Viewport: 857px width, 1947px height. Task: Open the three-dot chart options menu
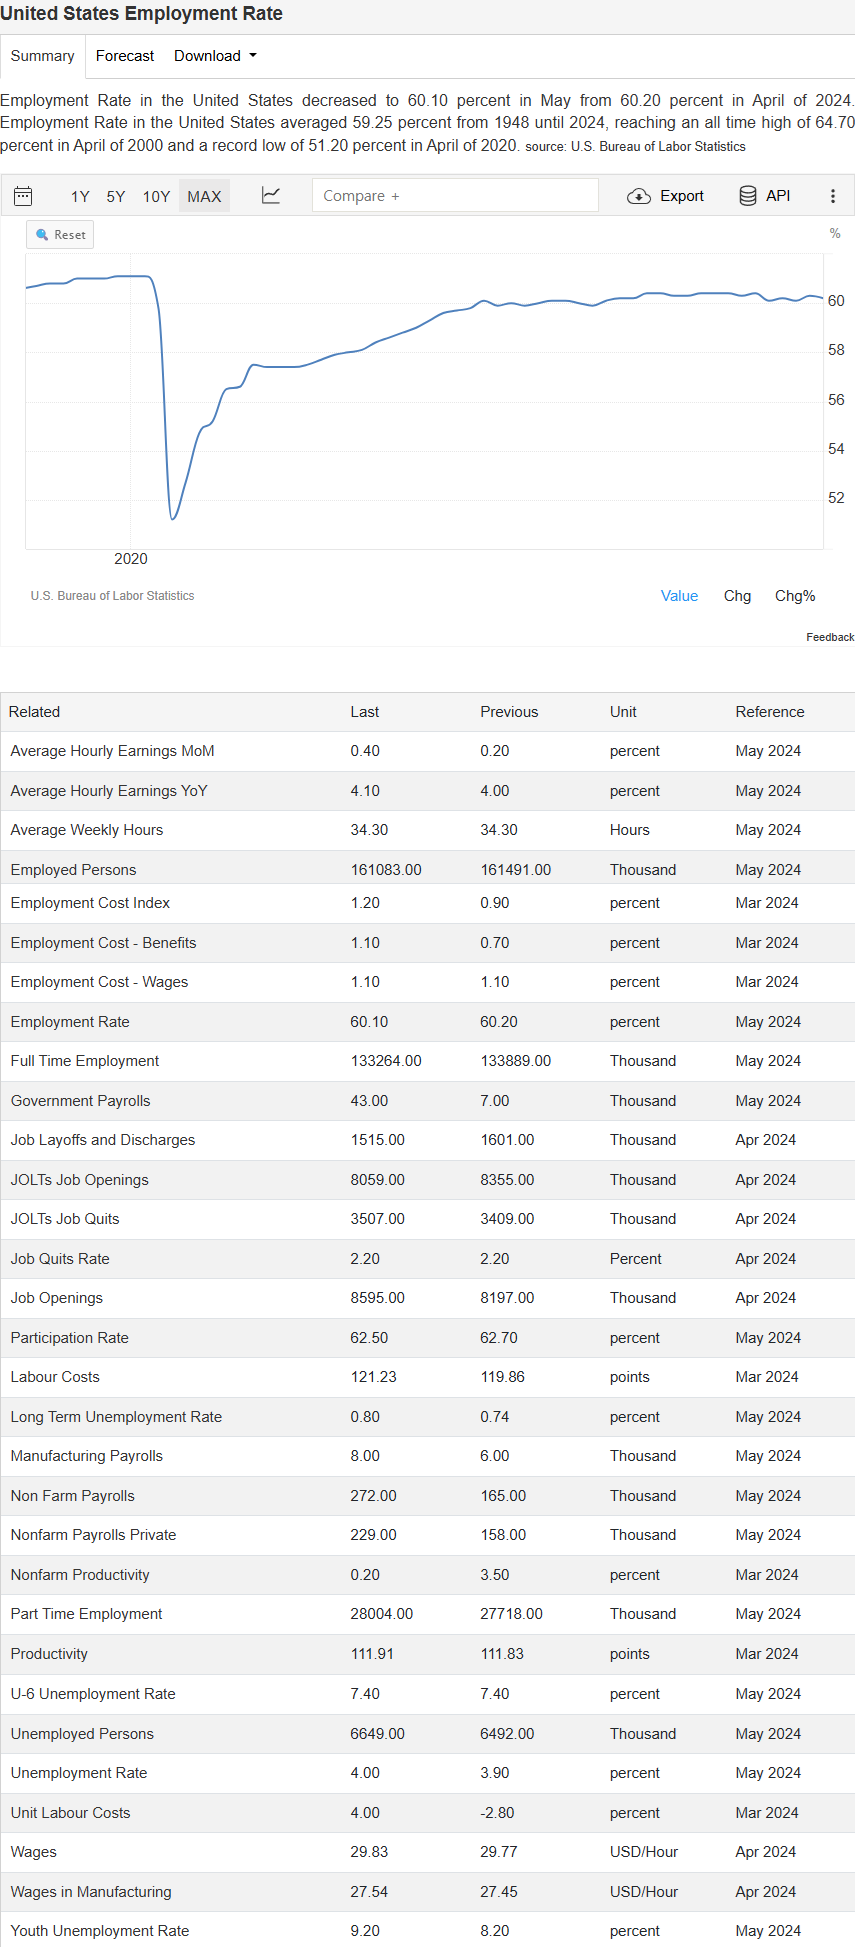pos(833,196)
